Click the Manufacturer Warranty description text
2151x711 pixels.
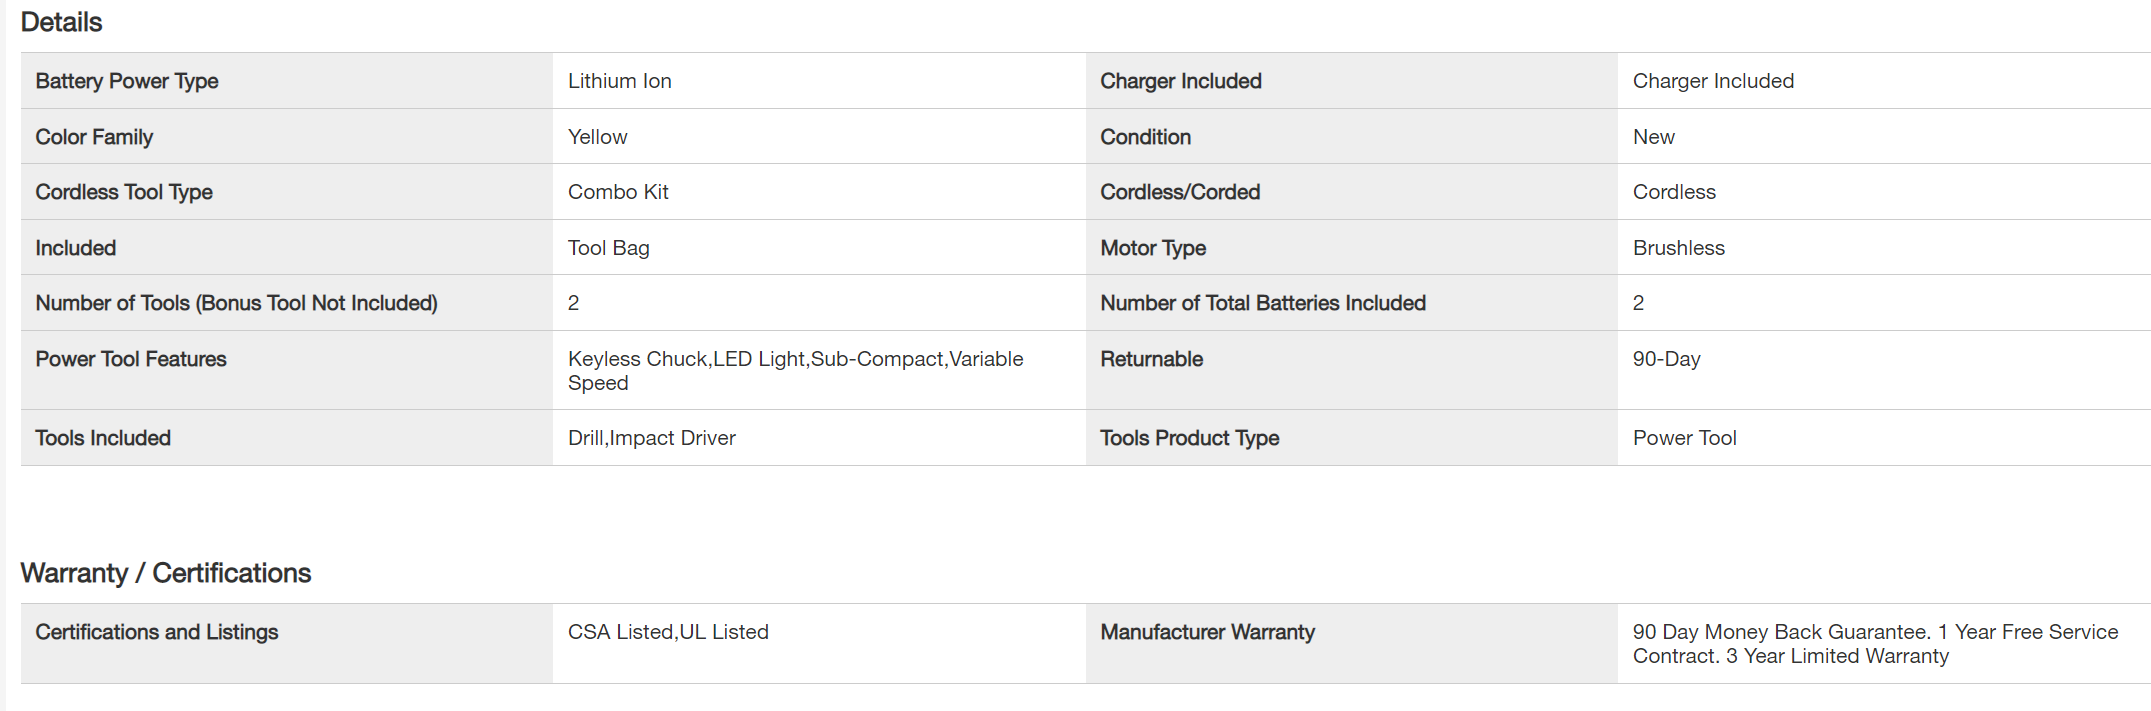(1874, 644)
